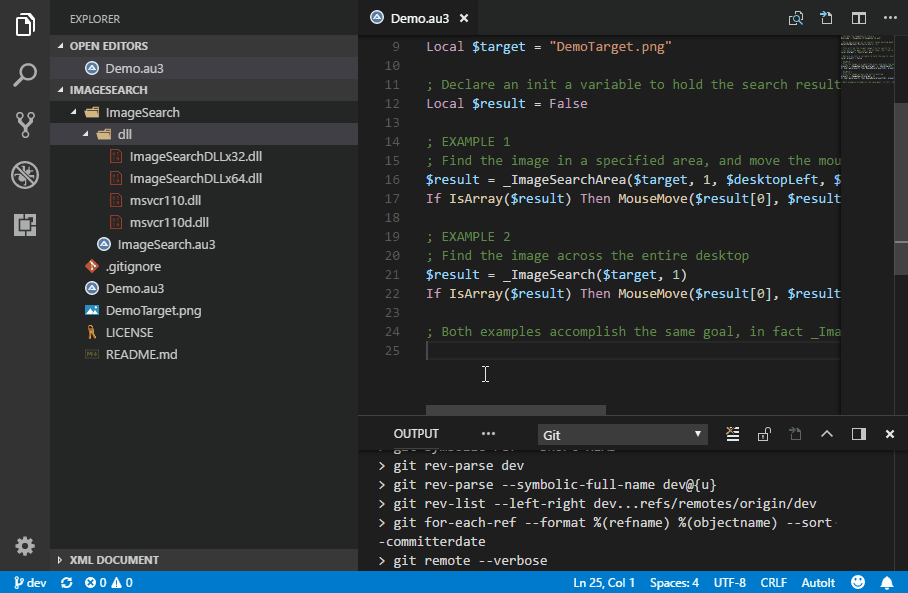The width and height of the screenshot is (908, 593).
Task: Collapse the IMAGESEARCH section
Action: click(204, 90)
